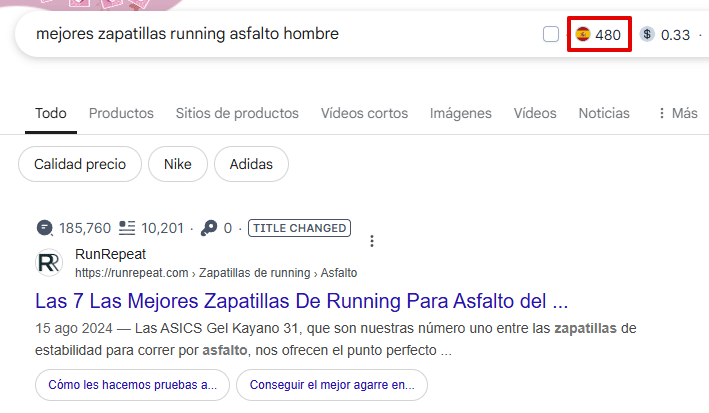
Task: Click the word count icon beside 10,201
Action: [127, 228]
